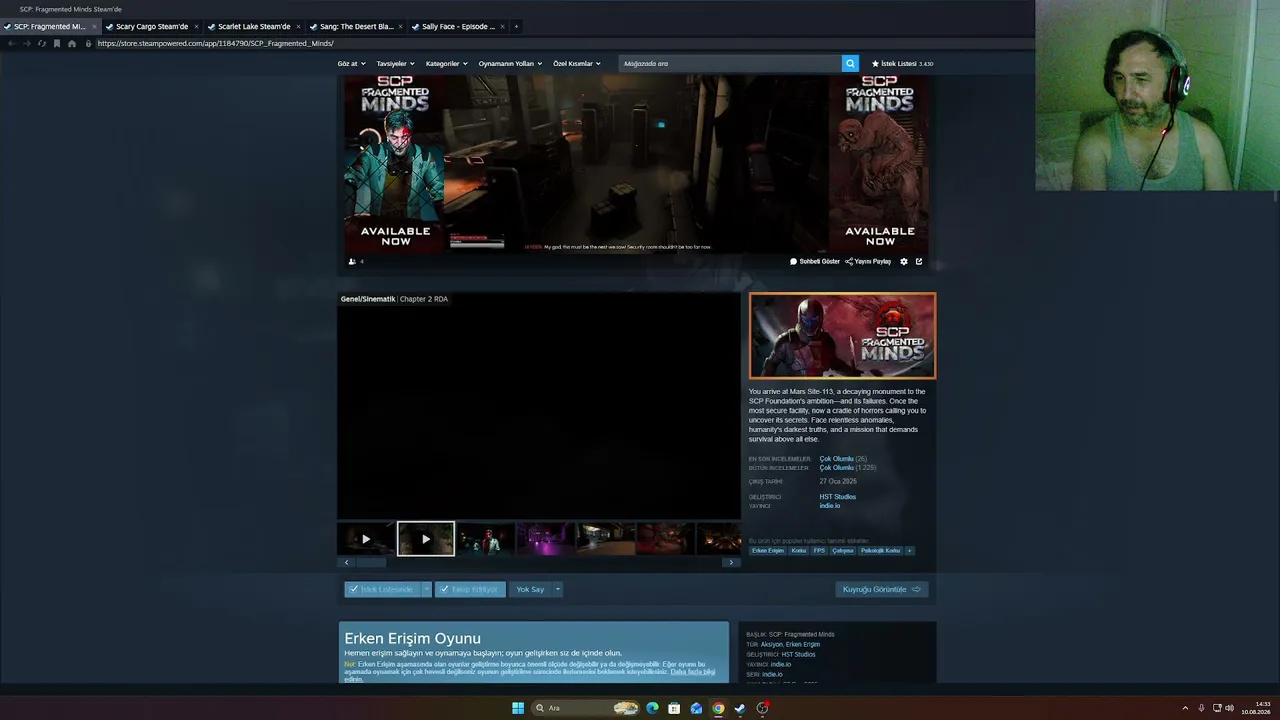Screen dimensions: 1280x720
Task: Open a new browser tab with plus
Action: pyautogui.click(x=516, y=27)
